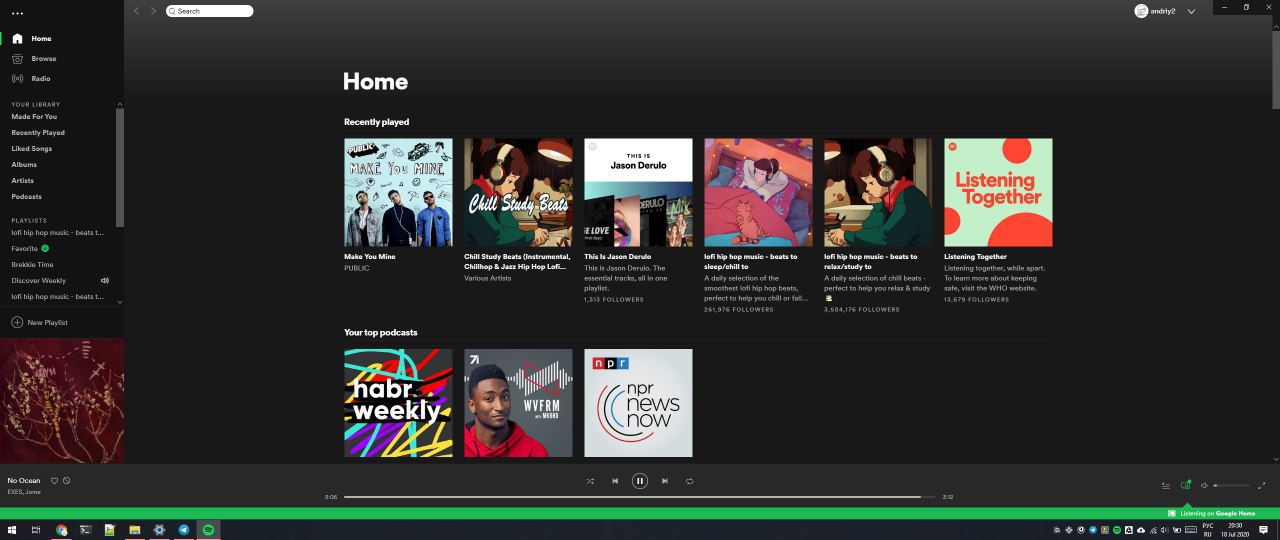Enter full screen mode

tap(1262, 485)
